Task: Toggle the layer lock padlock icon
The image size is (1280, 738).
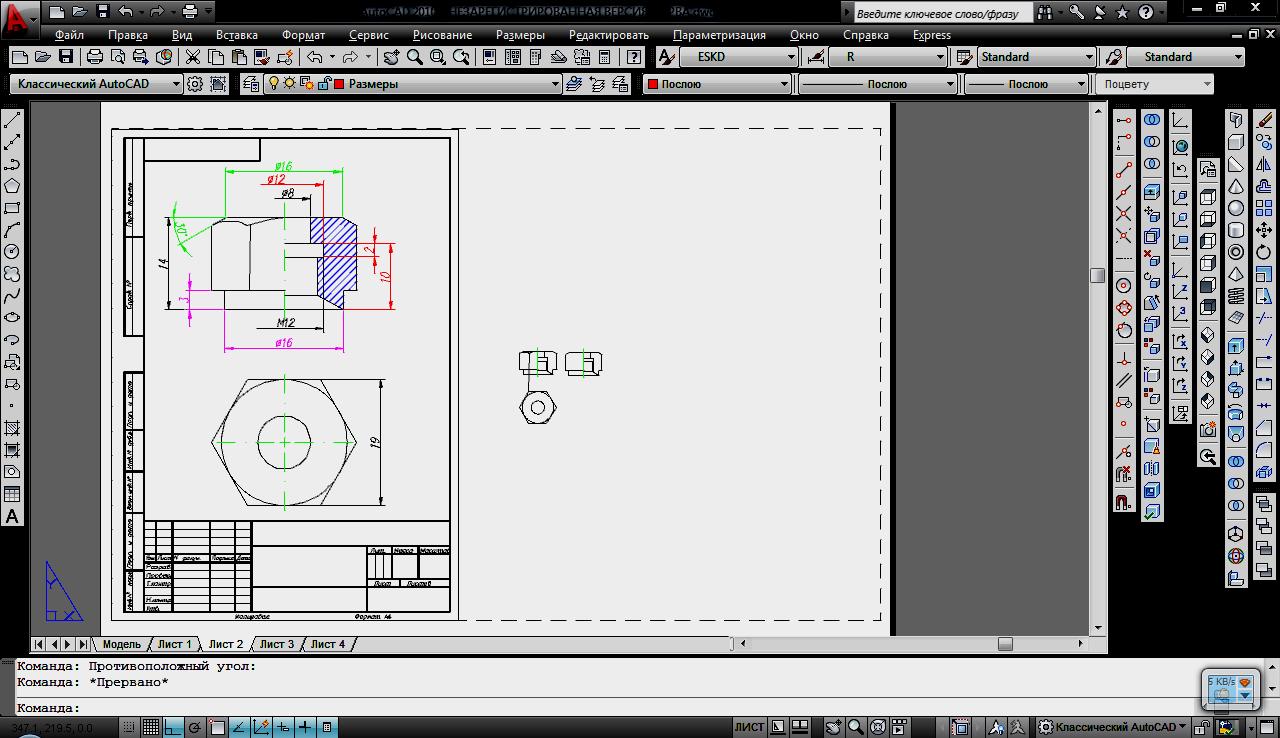Action: [x=325, y=84]
